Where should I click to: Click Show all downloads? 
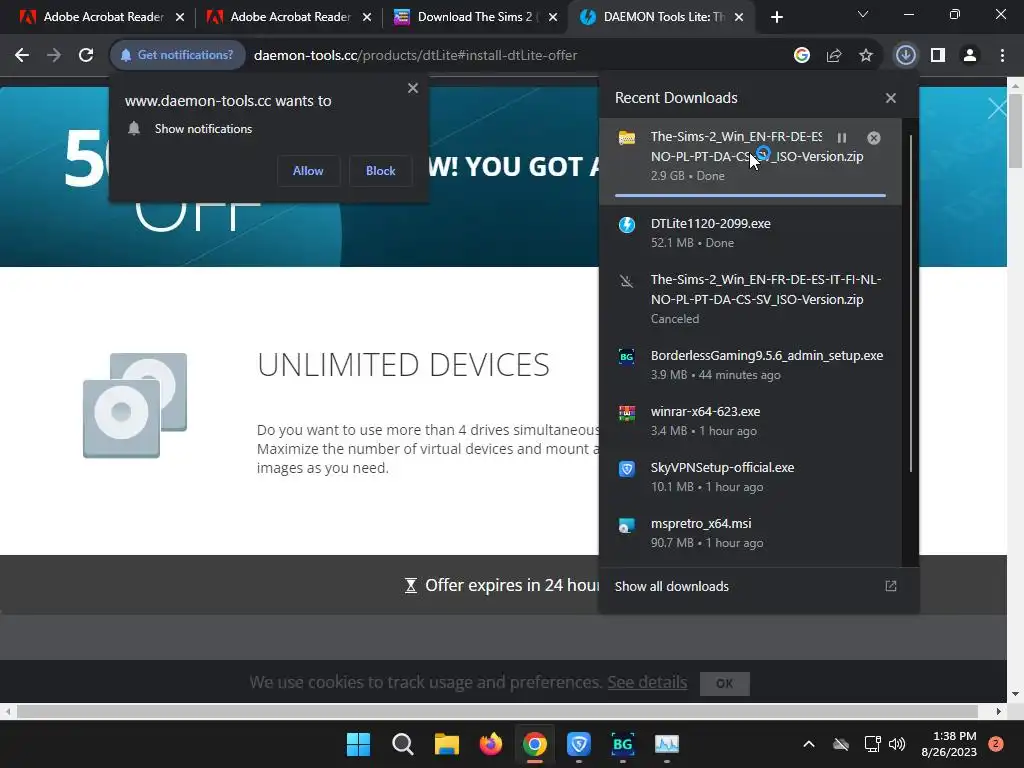[758, 586]
